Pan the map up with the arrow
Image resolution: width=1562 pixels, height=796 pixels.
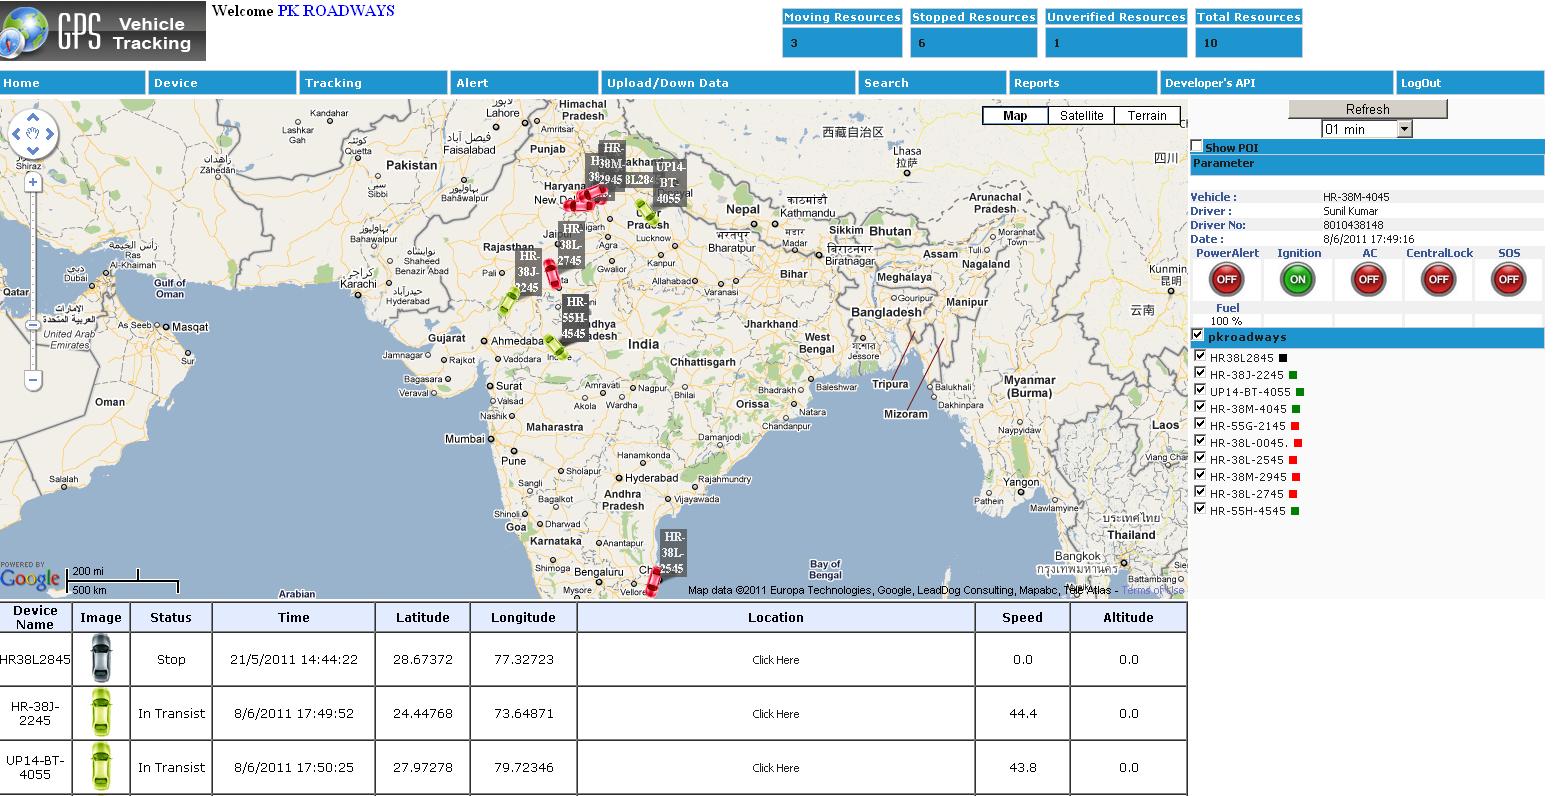coord(34,117)
